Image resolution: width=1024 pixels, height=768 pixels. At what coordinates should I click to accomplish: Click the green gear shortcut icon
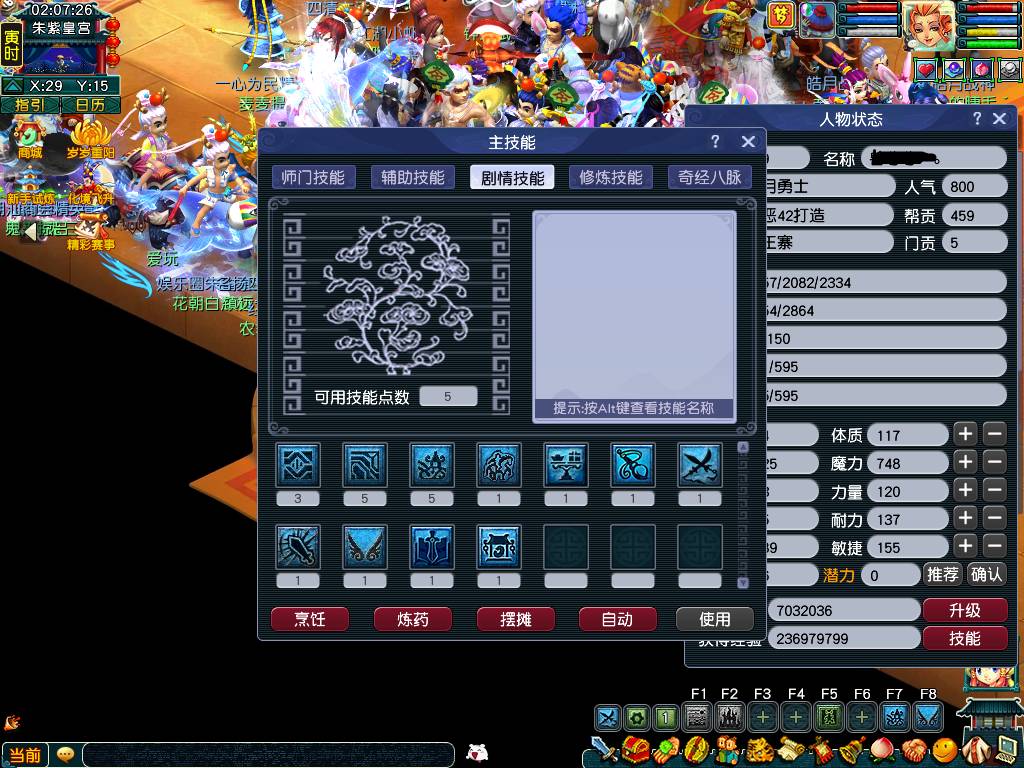(637, 718)
